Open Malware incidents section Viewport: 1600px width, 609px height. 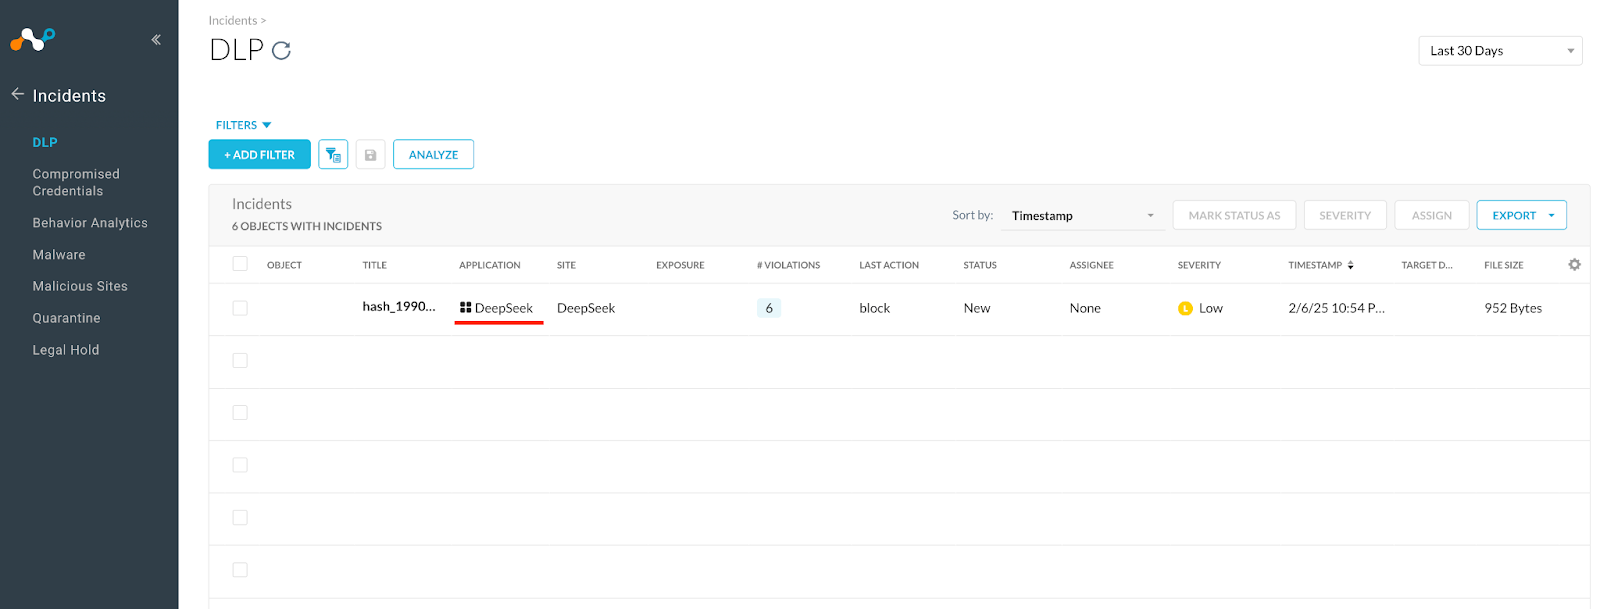[x=59, y=255]
